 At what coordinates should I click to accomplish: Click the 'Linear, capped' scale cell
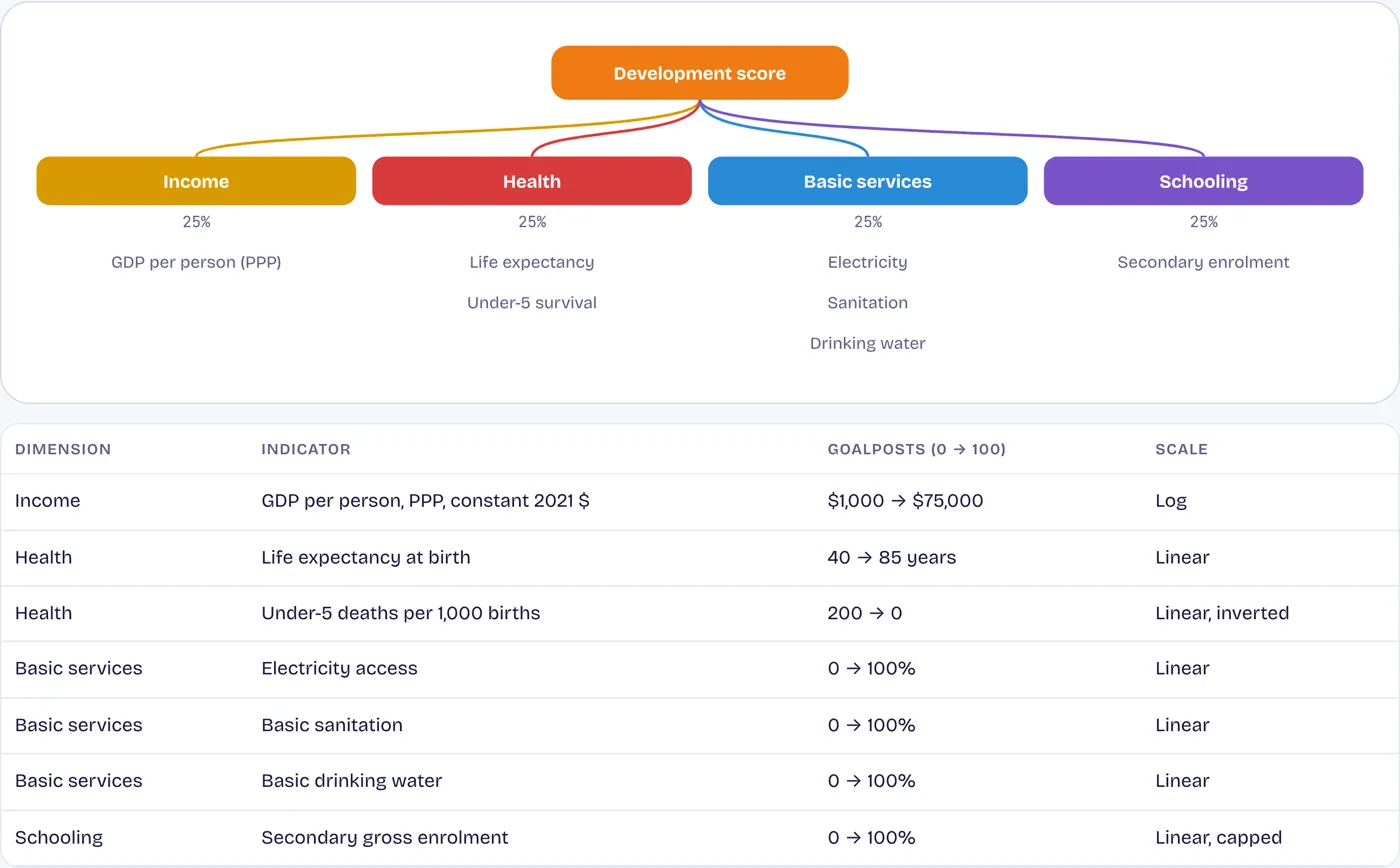pyautogui.click(x=1218, y=838)
